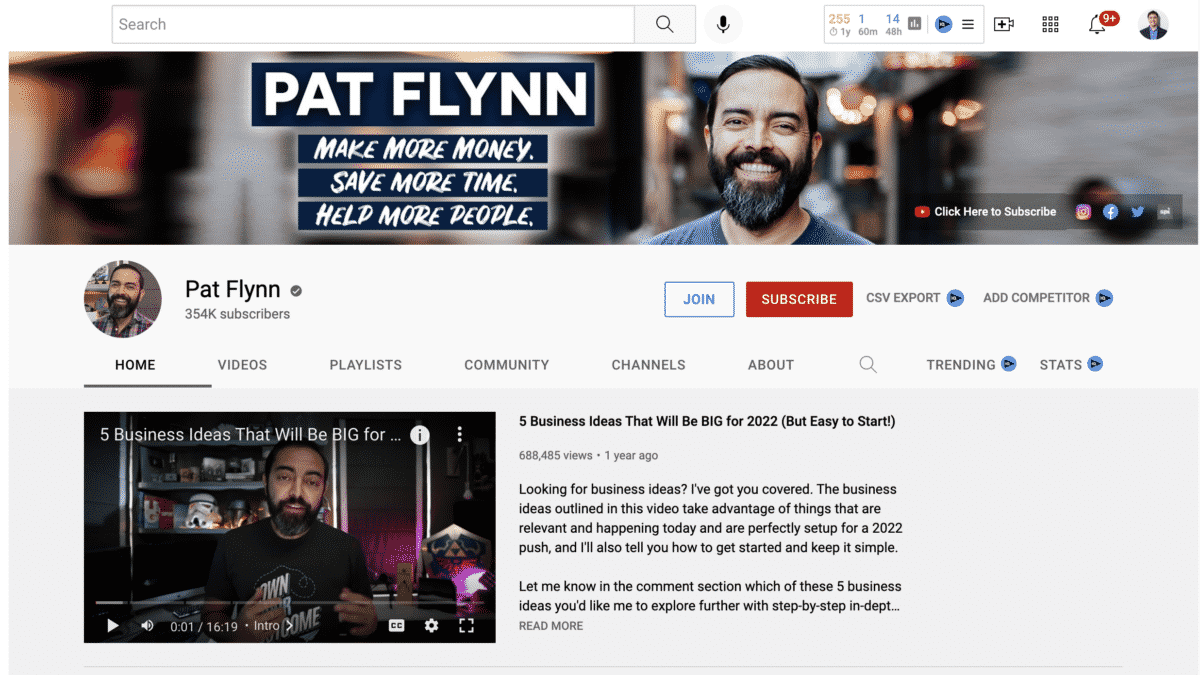
Task: Expand the Intro chapter chevron
Action: pos(289,626)
